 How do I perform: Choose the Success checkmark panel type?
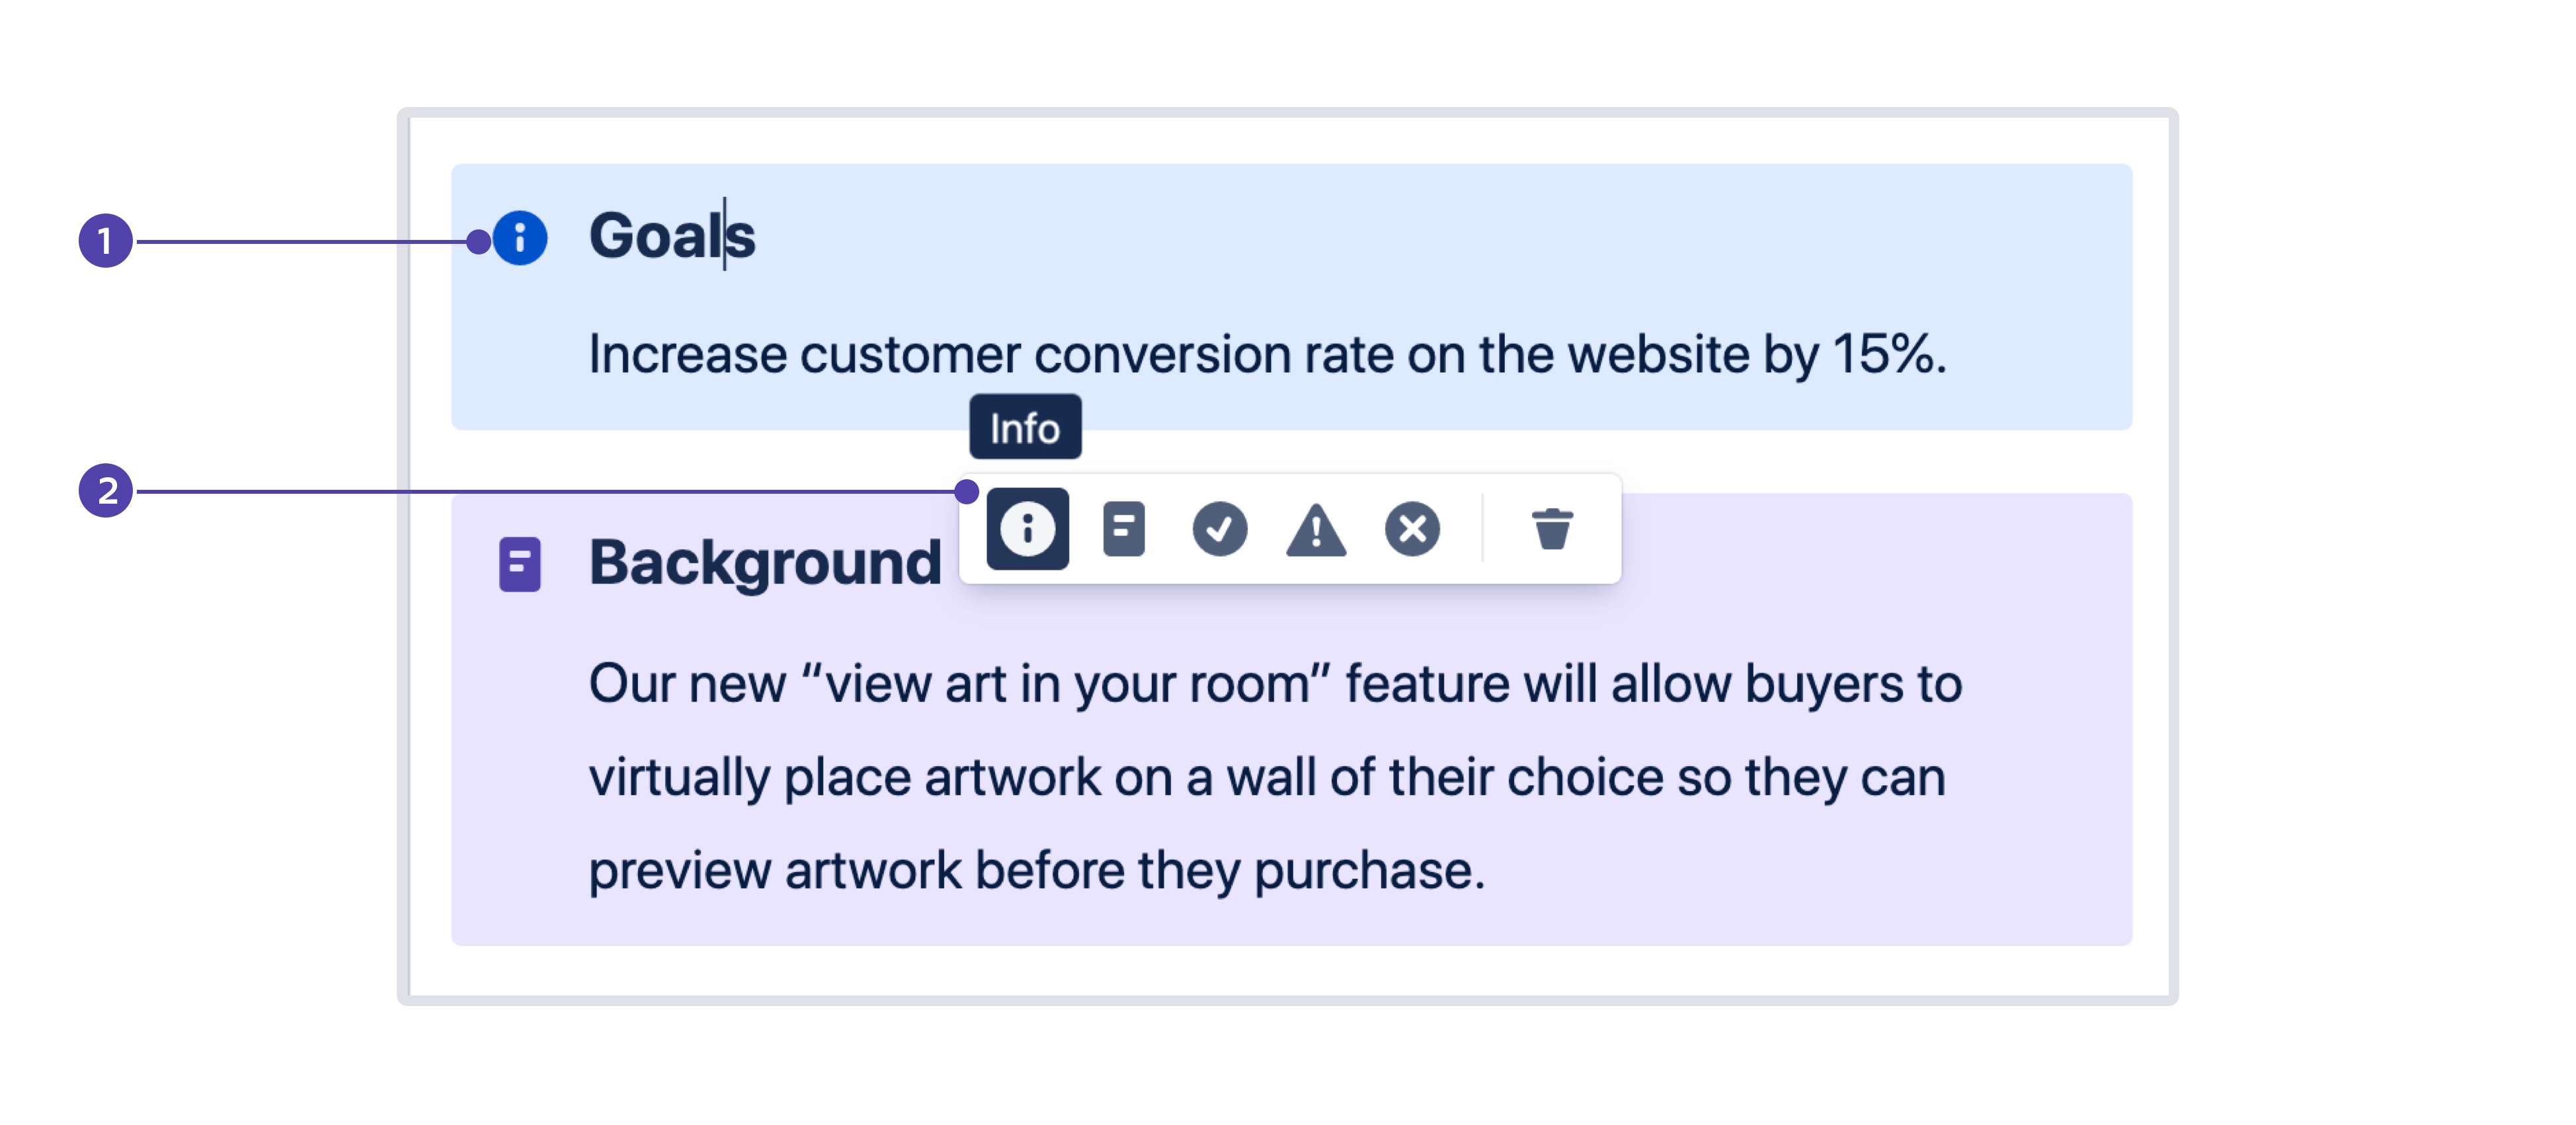coord(1219,529)
